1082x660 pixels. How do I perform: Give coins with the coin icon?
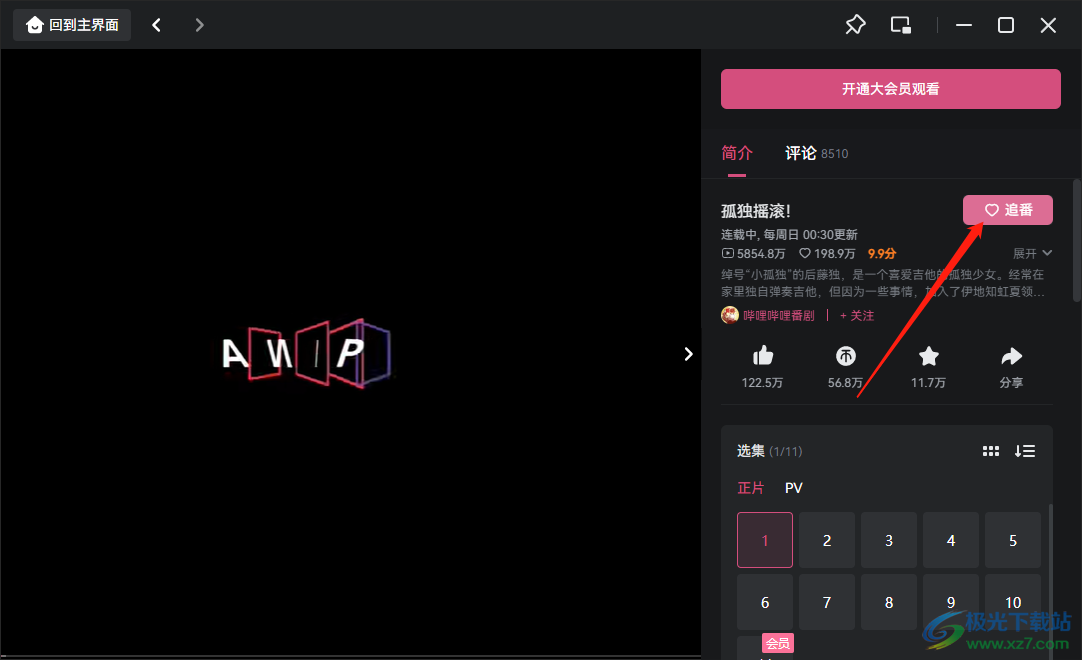846,356
